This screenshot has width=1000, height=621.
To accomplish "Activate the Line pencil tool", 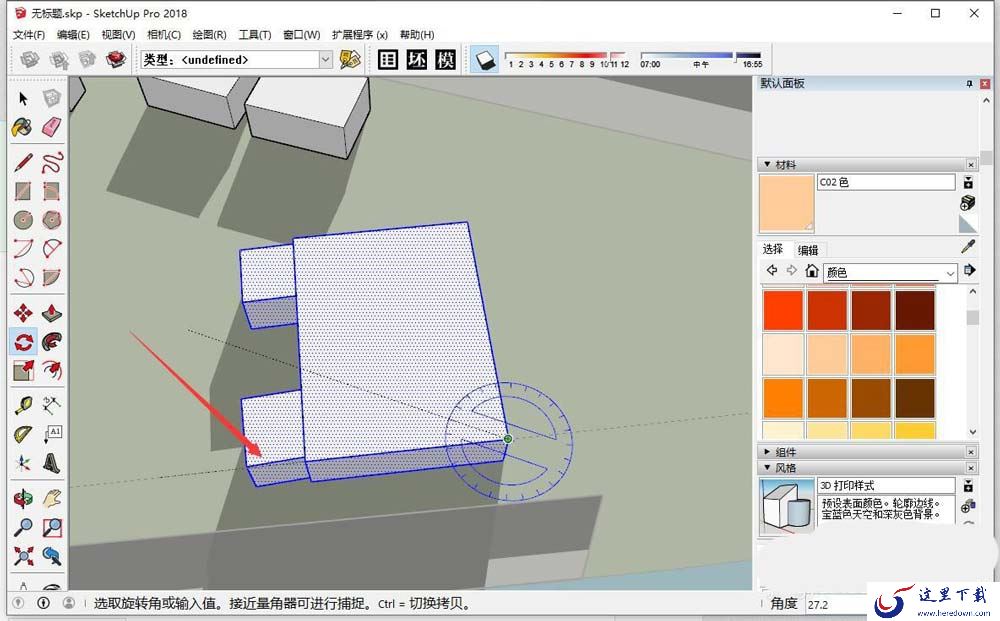I will point(24,163).
